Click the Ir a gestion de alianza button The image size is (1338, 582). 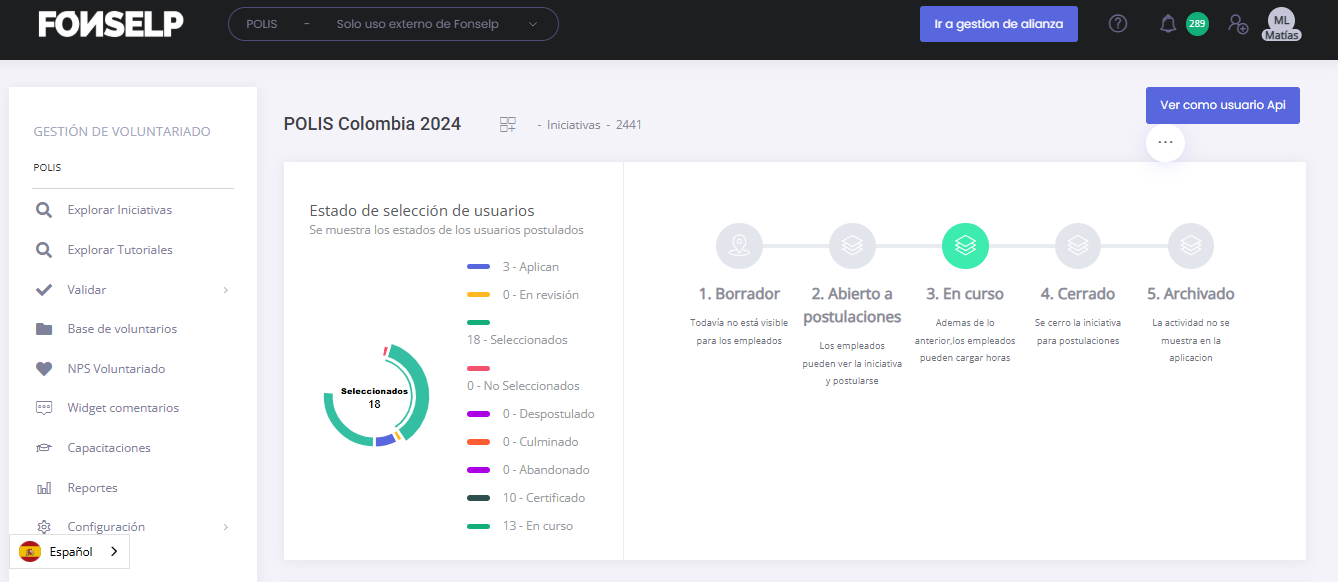point(998,23)
